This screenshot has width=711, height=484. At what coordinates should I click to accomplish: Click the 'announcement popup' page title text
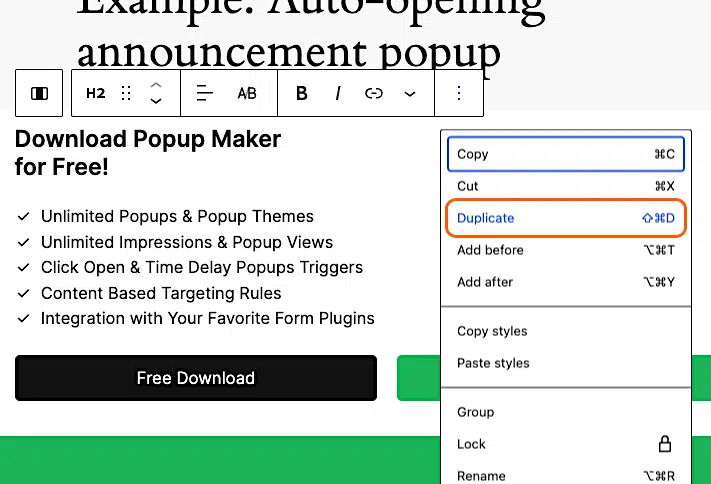tap(289, 54)
